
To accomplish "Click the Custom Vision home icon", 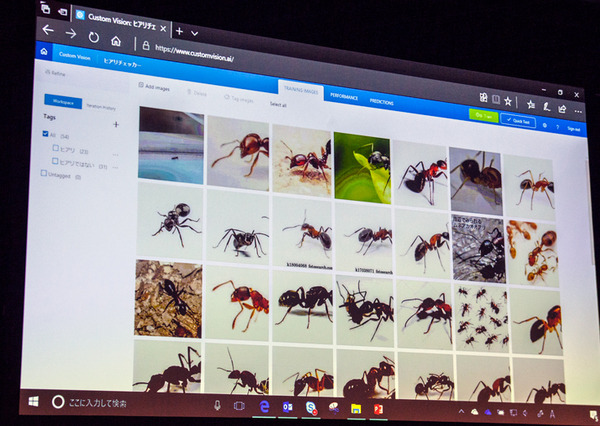I will [43, 52].
